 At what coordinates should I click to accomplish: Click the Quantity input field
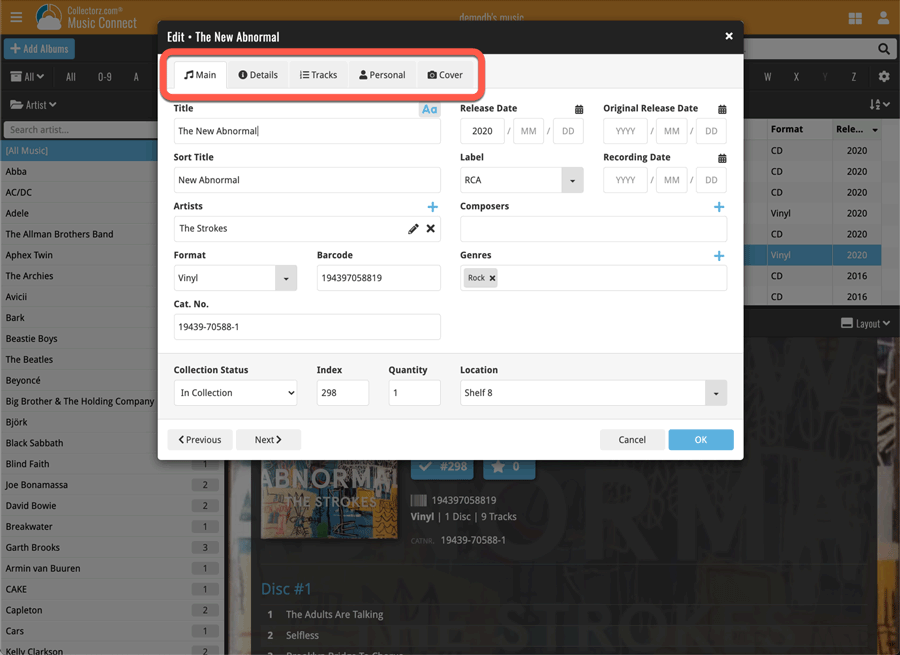(x=414, y=393)
